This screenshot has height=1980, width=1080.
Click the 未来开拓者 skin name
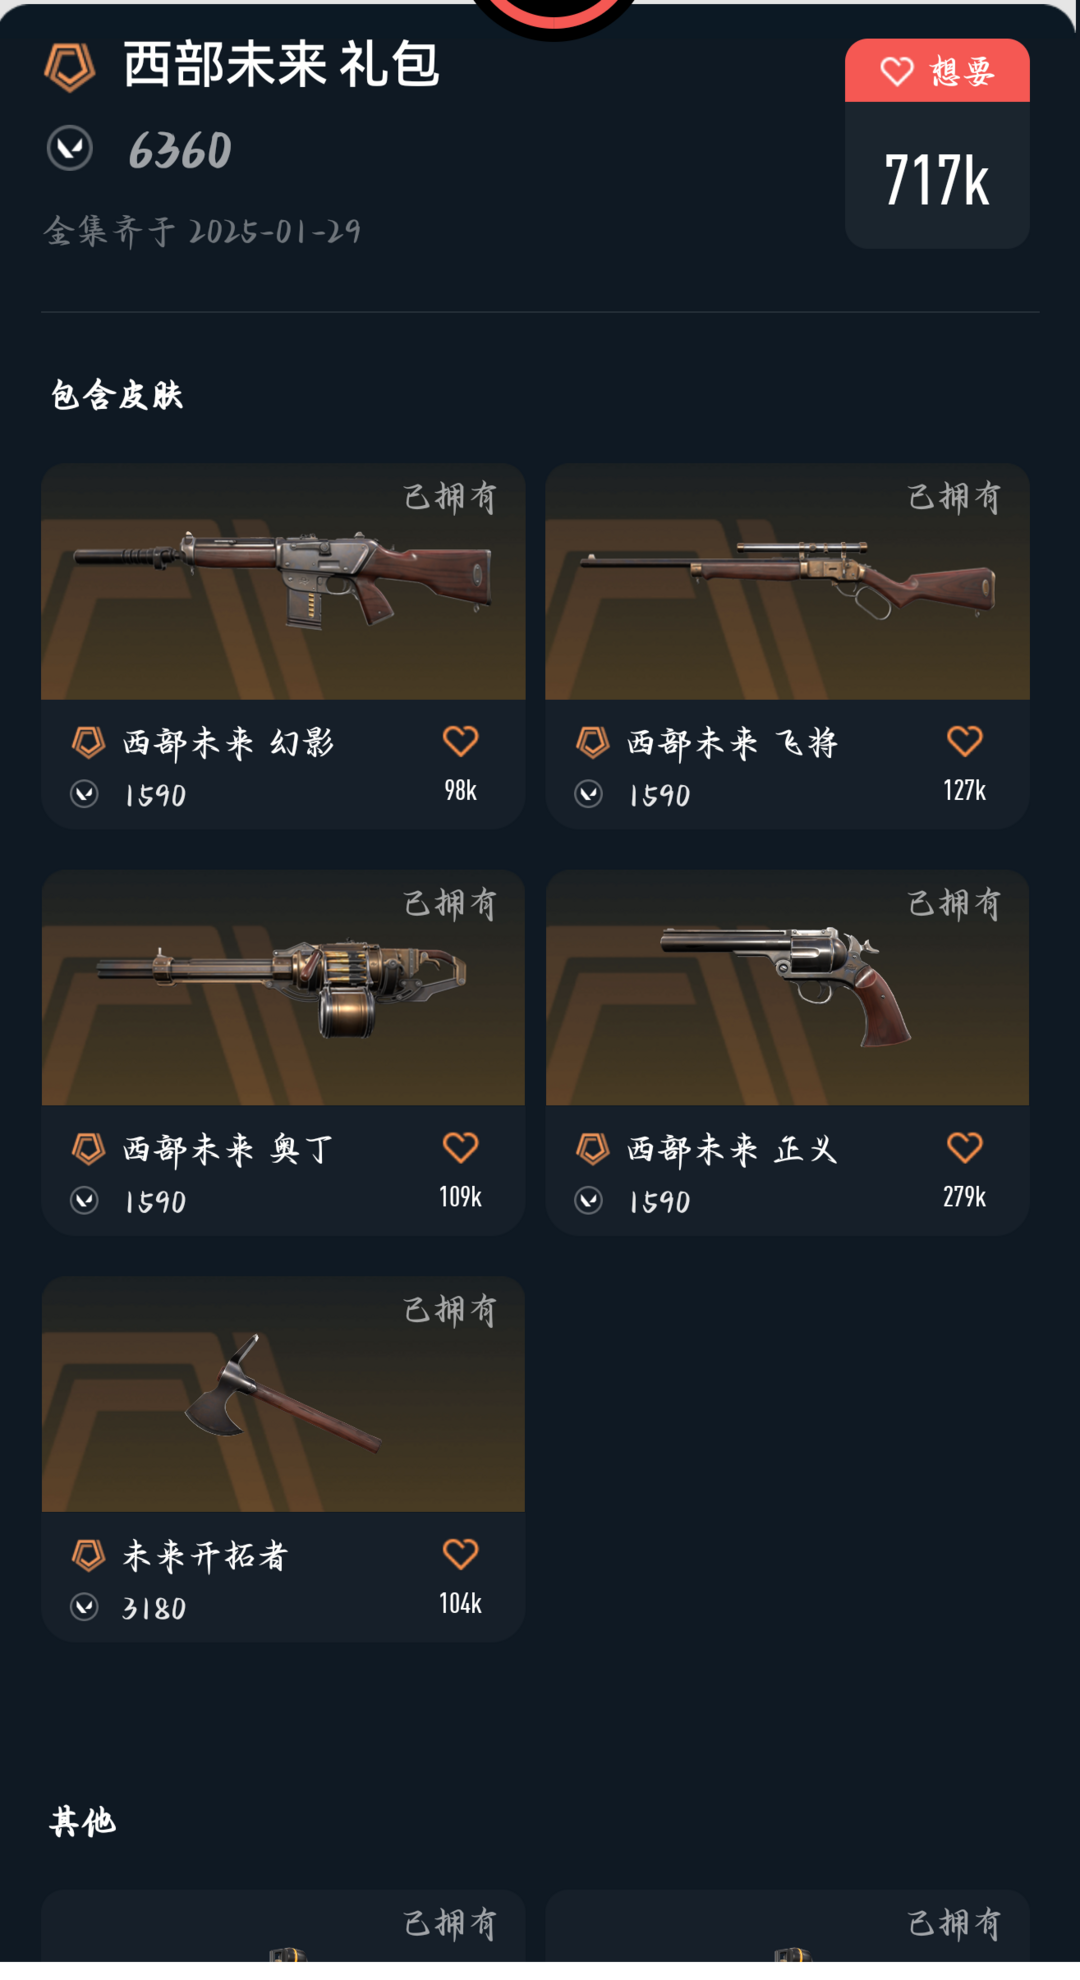205,1556
